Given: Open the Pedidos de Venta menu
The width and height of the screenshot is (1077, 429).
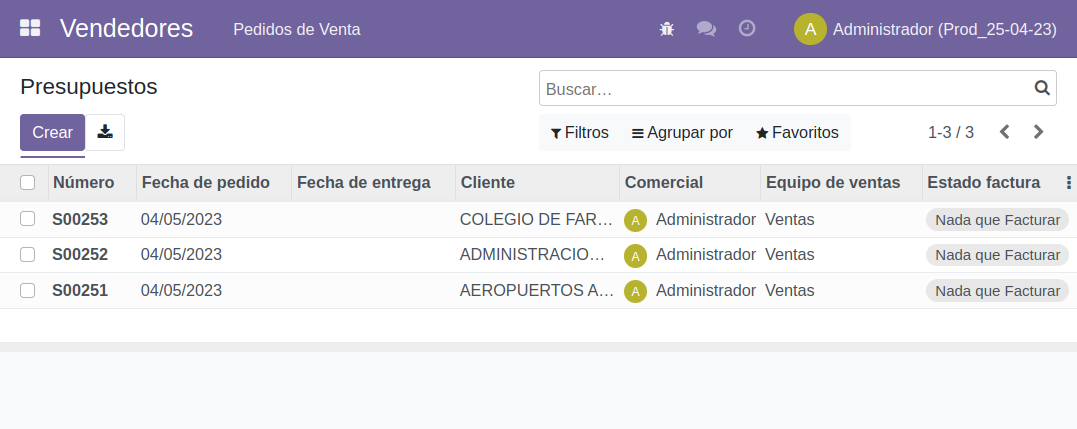Looking at the screenshot, I should tap(296, 29).
